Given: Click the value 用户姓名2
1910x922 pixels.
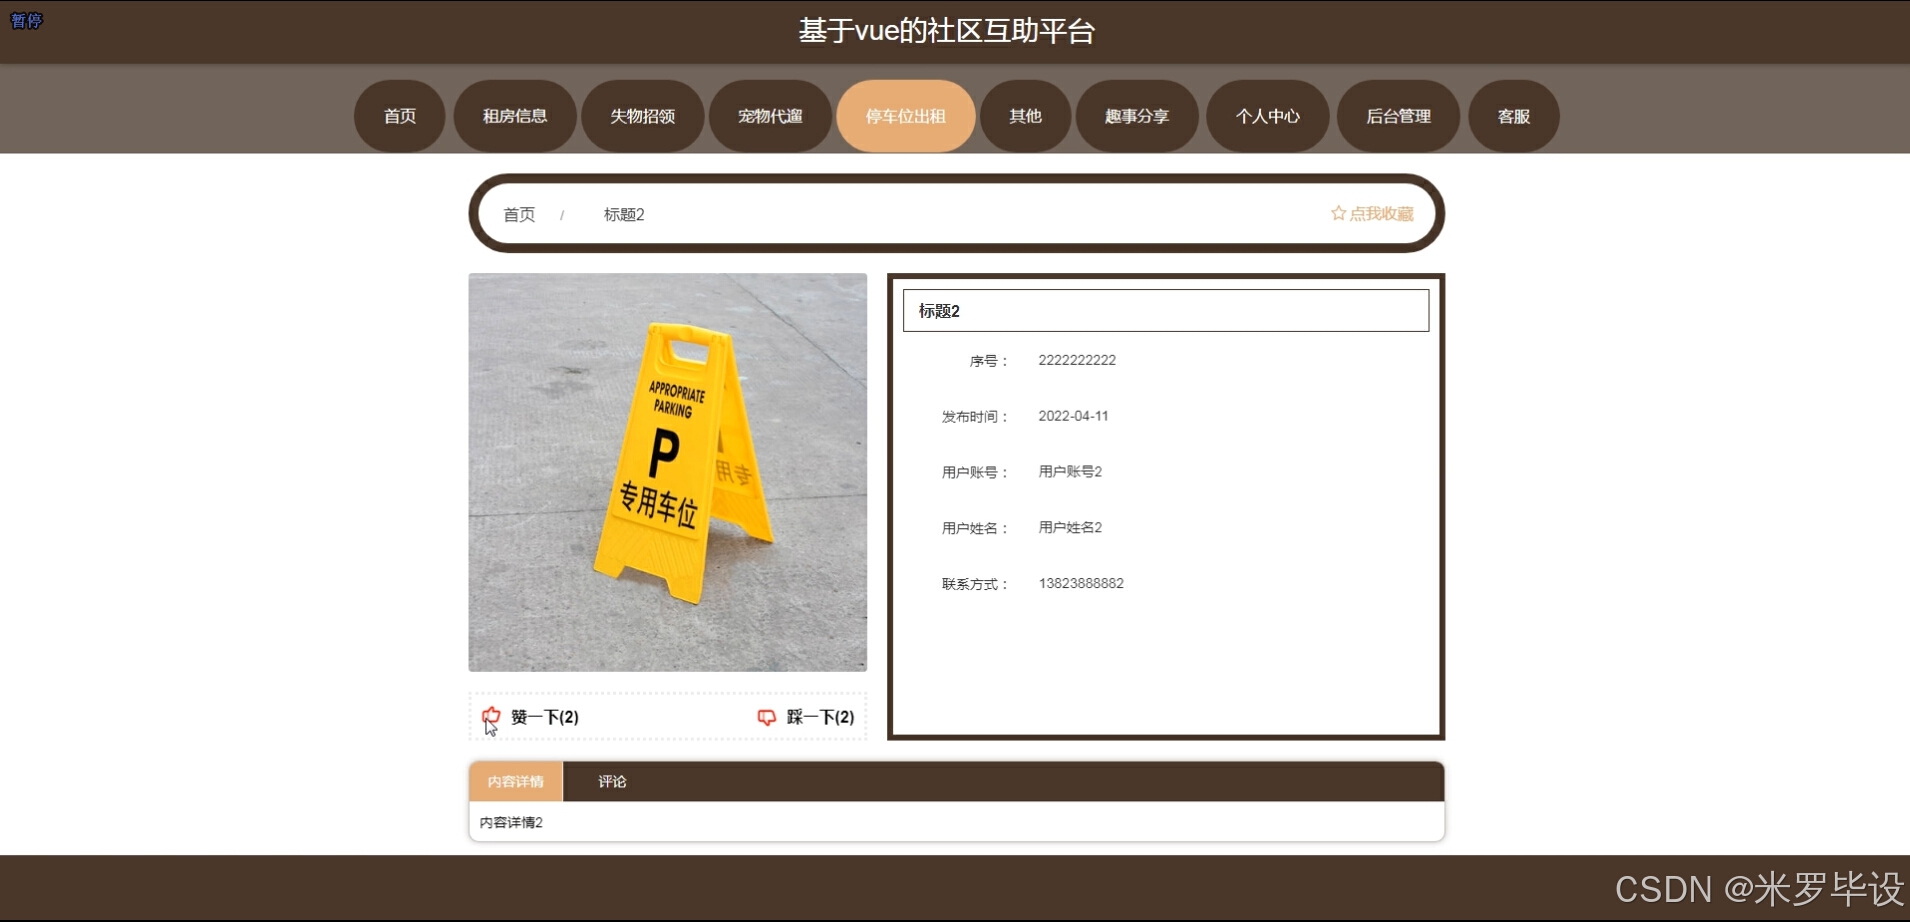Looking at the screenshot, I should [x=1070, y=527].
